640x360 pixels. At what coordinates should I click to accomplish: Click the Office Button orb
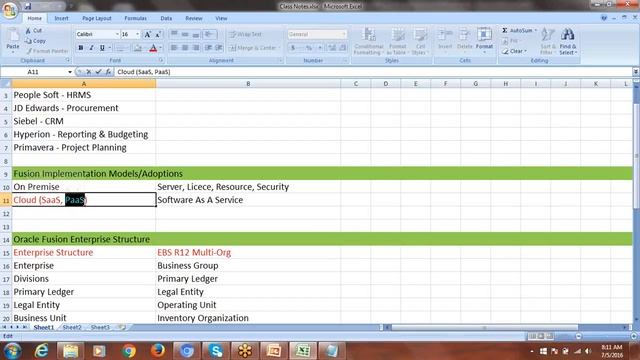(x=10, y=9)
